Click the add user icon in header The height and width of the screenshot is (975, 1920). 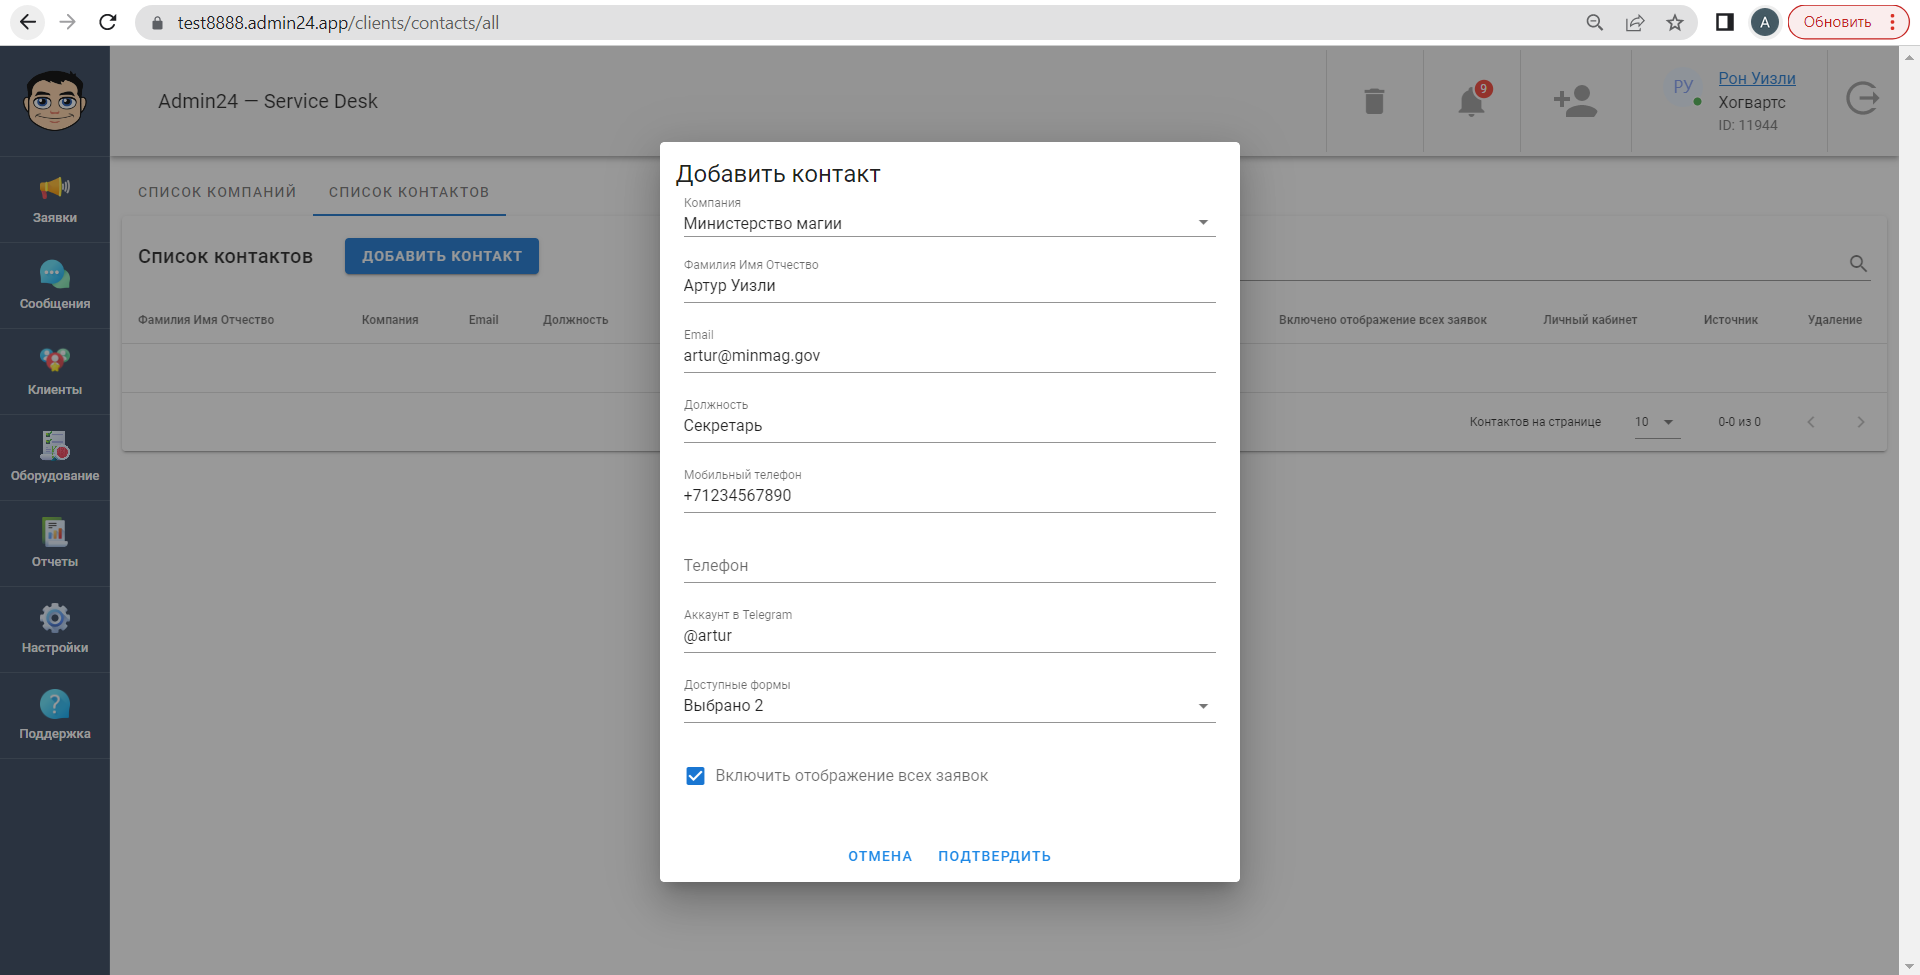[x=1575, y=101]
